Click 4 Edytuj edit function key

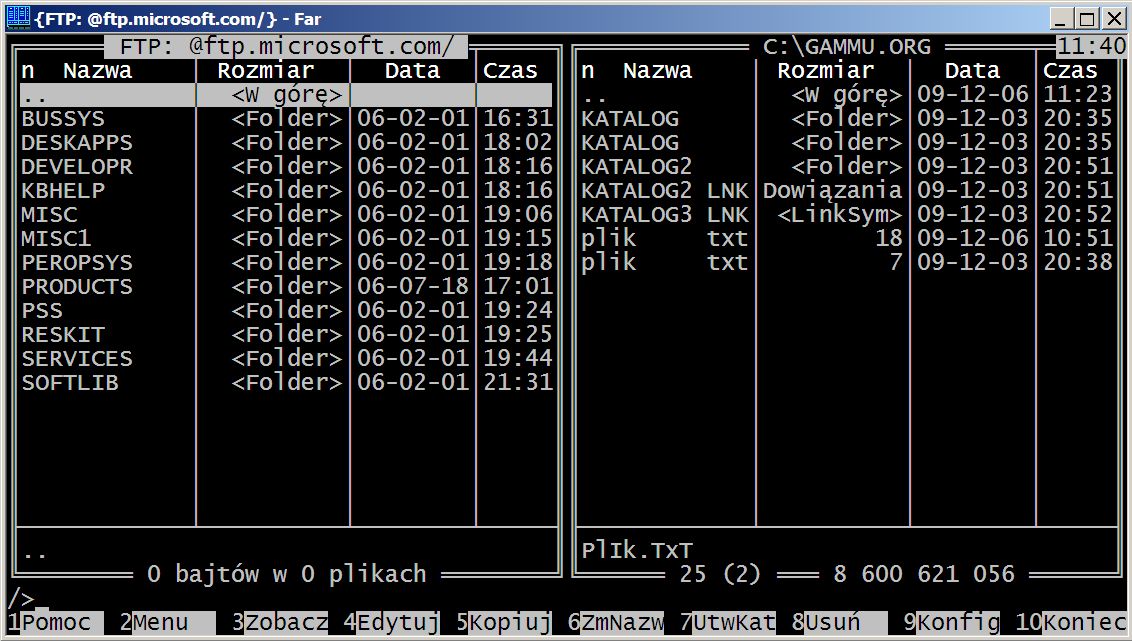click(x=391, y=622)
